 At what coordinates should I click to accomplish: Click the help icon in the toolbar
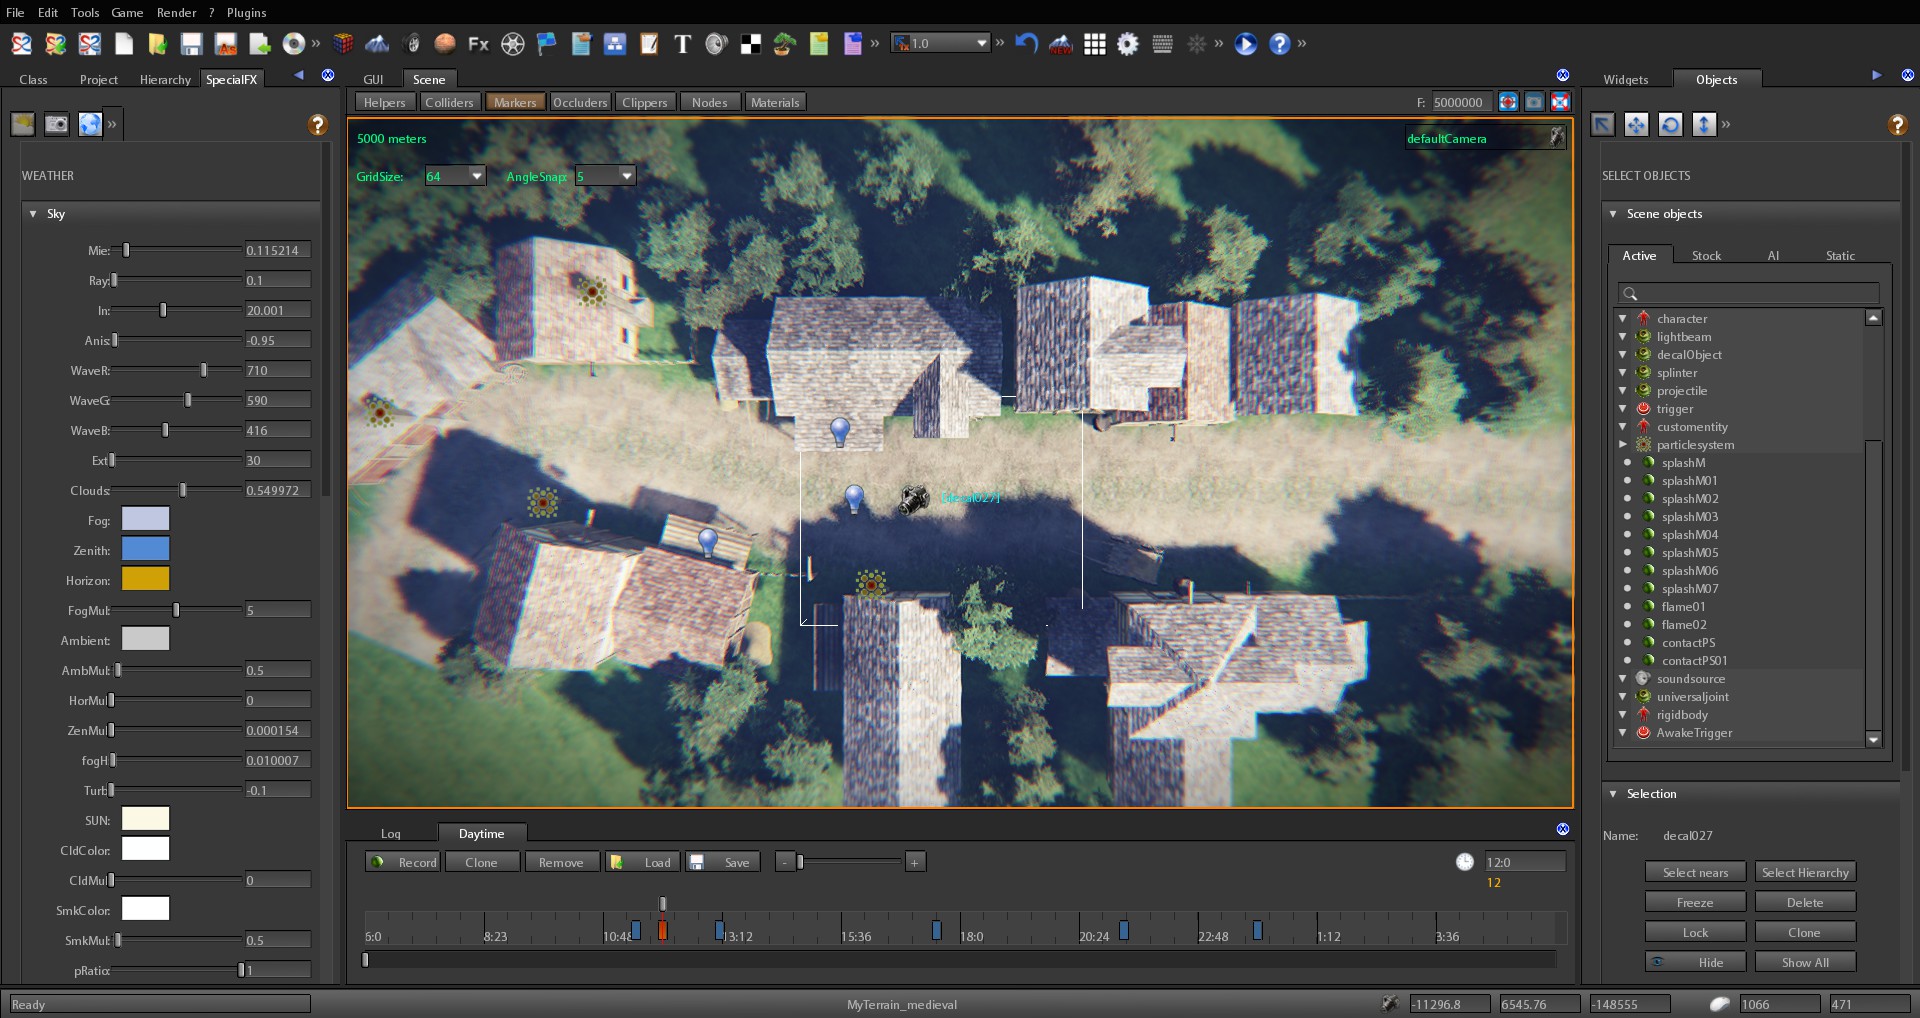1281,43
